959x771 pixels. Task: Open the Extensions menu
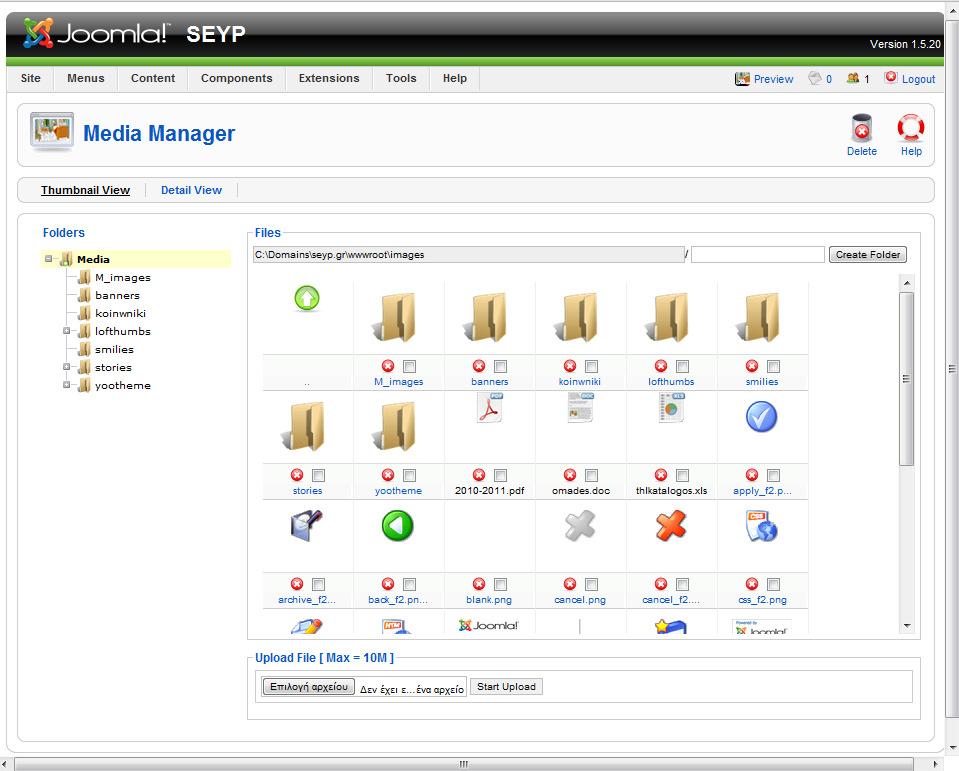click(329, 78)
